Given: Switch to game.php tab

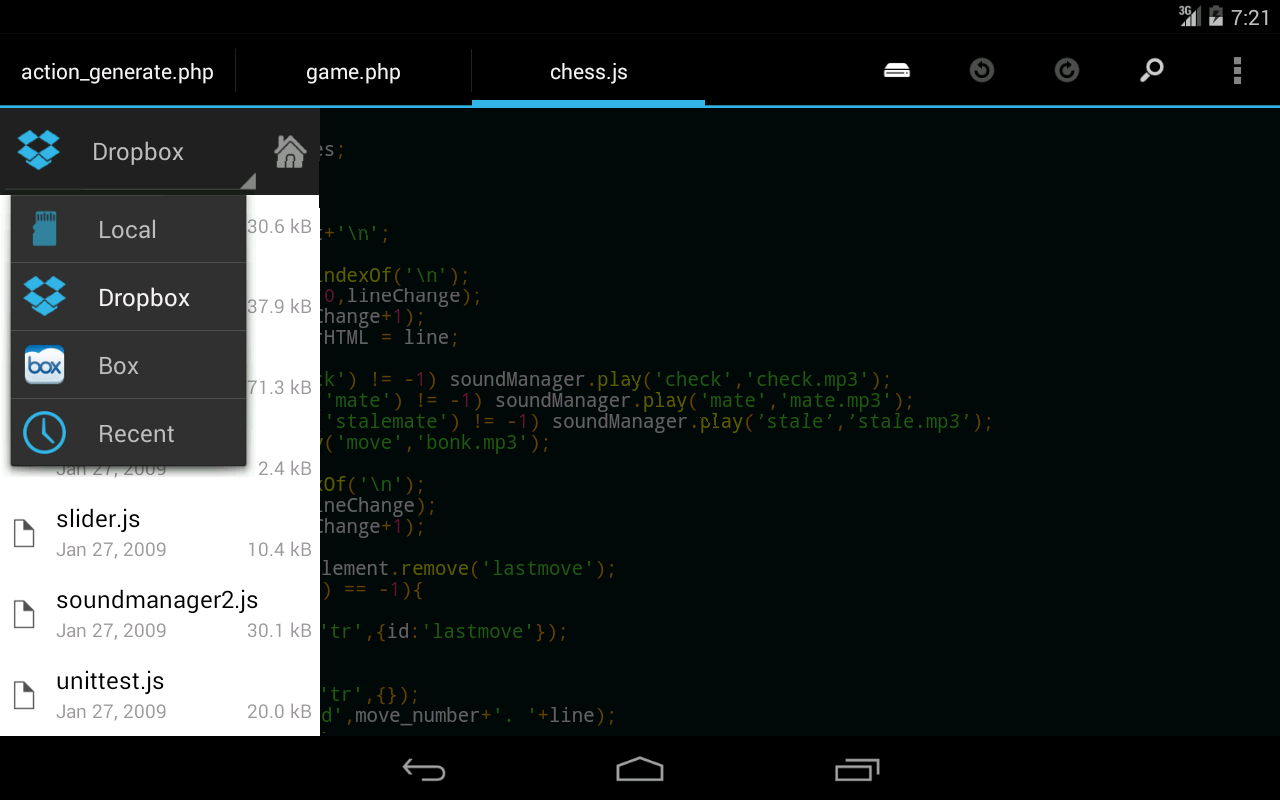Looking at the screenshot, I should tap(353, 72).
